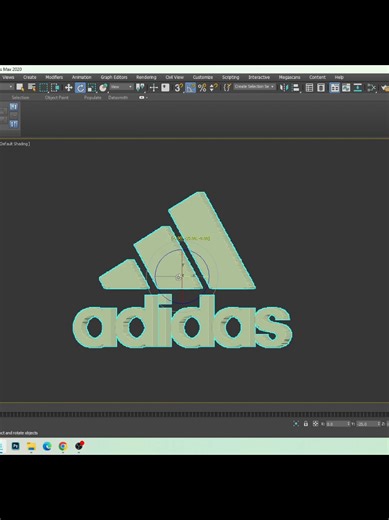Open the Rendering menu
389x520 pixels.
[x=146, y=77]
